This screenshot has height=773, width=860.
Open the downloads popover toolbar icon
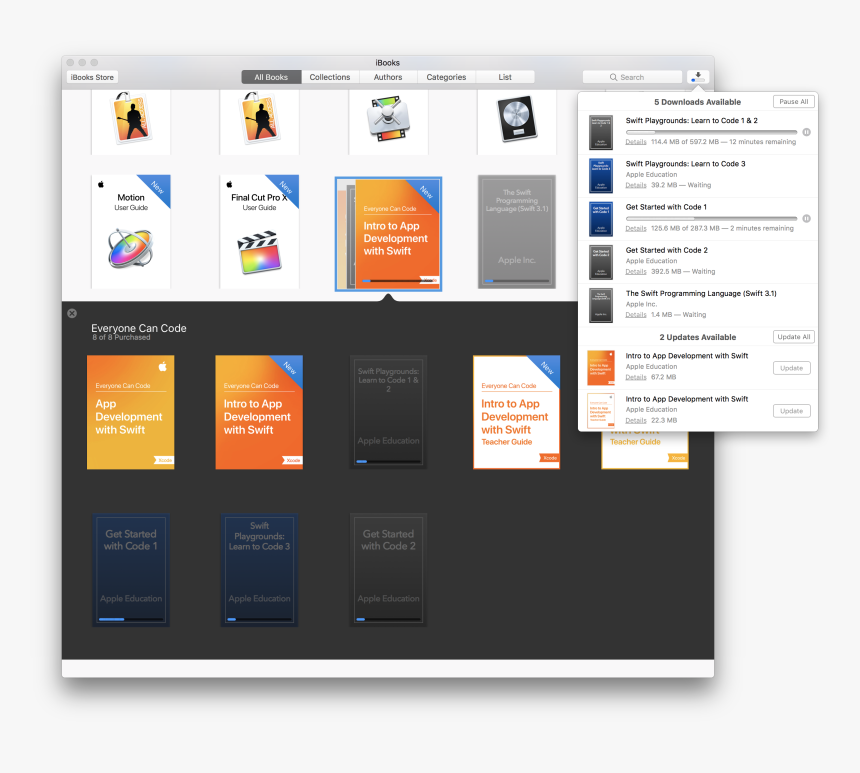coord(698,77)
